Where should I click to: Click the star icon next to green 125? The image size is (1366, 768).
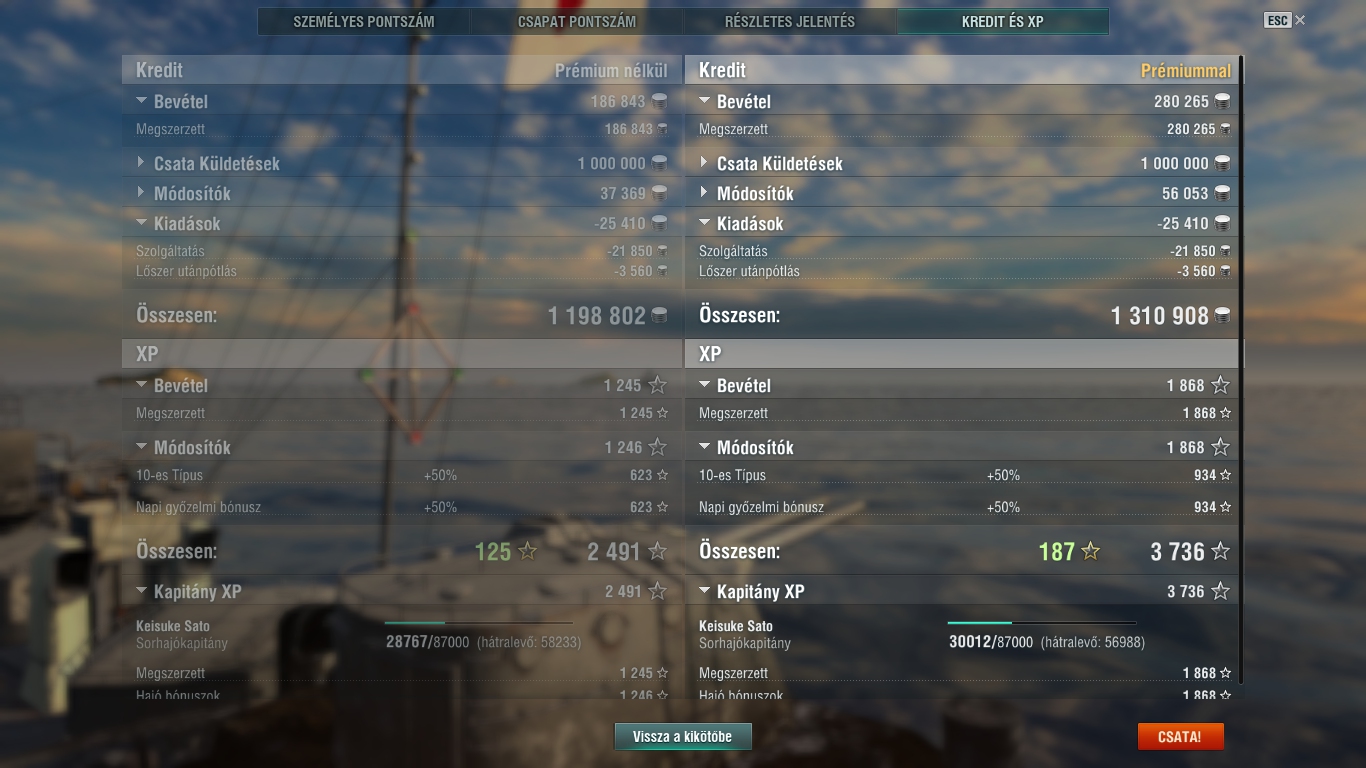point(528,551)
